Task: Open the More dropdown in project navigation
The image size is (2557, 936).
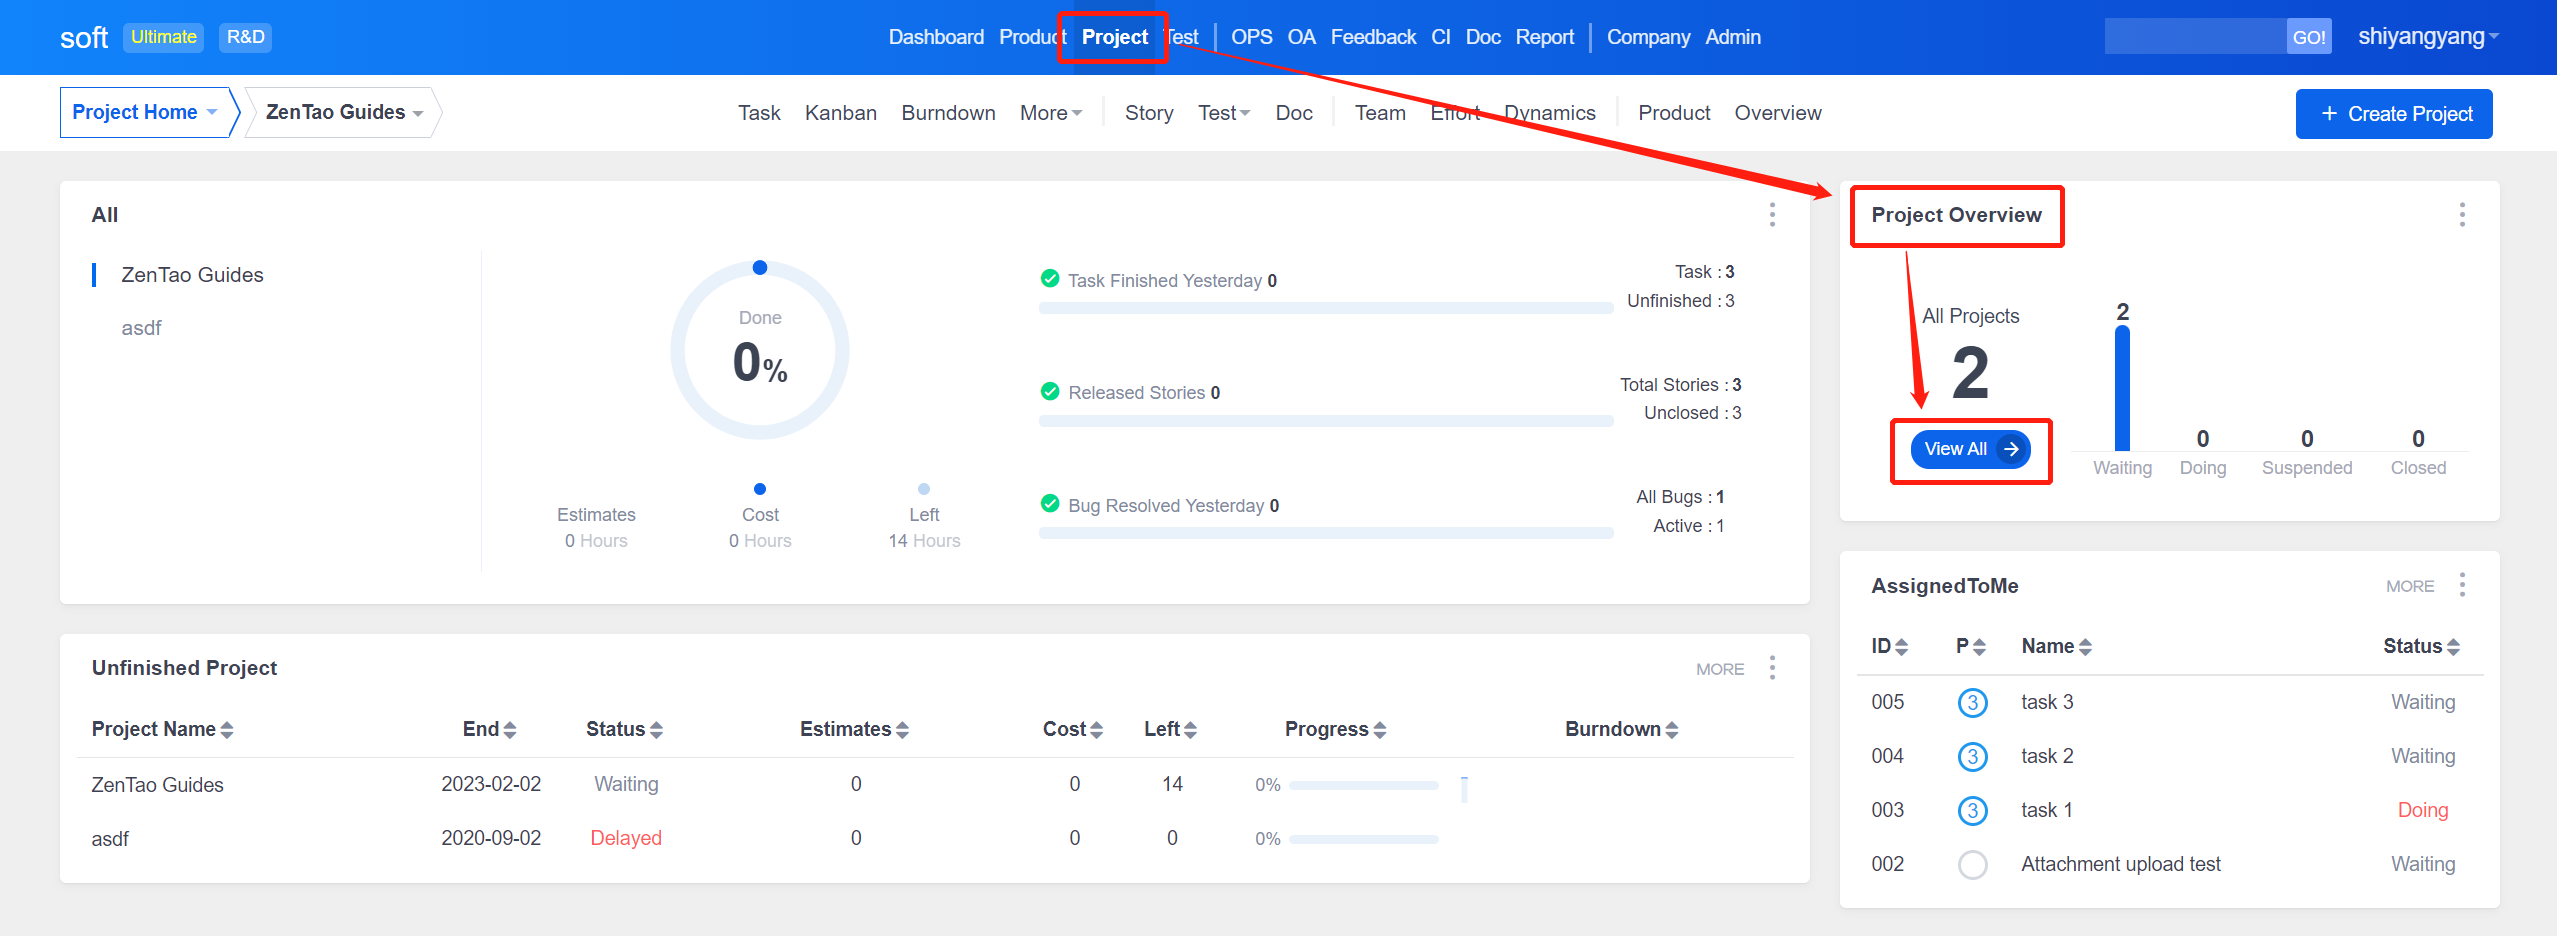Action: 1050,114
